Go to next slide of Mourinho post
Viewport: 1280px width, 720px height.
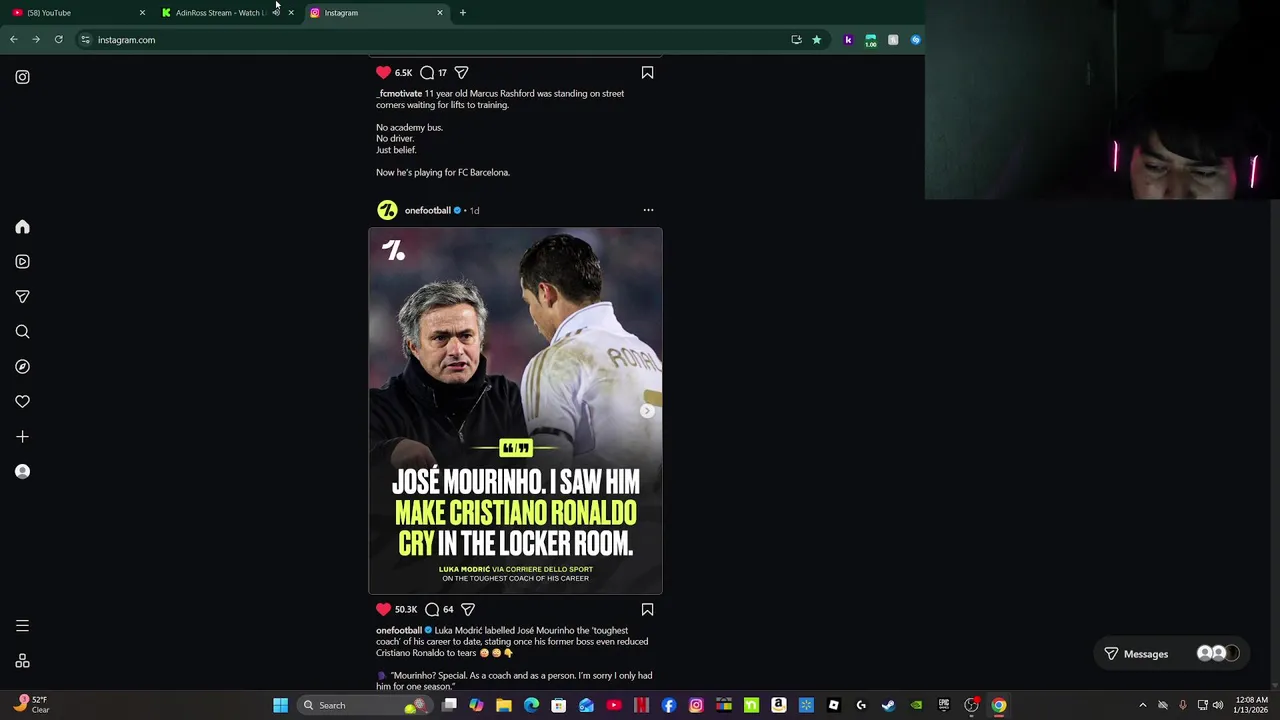click(x=647, y=411)
